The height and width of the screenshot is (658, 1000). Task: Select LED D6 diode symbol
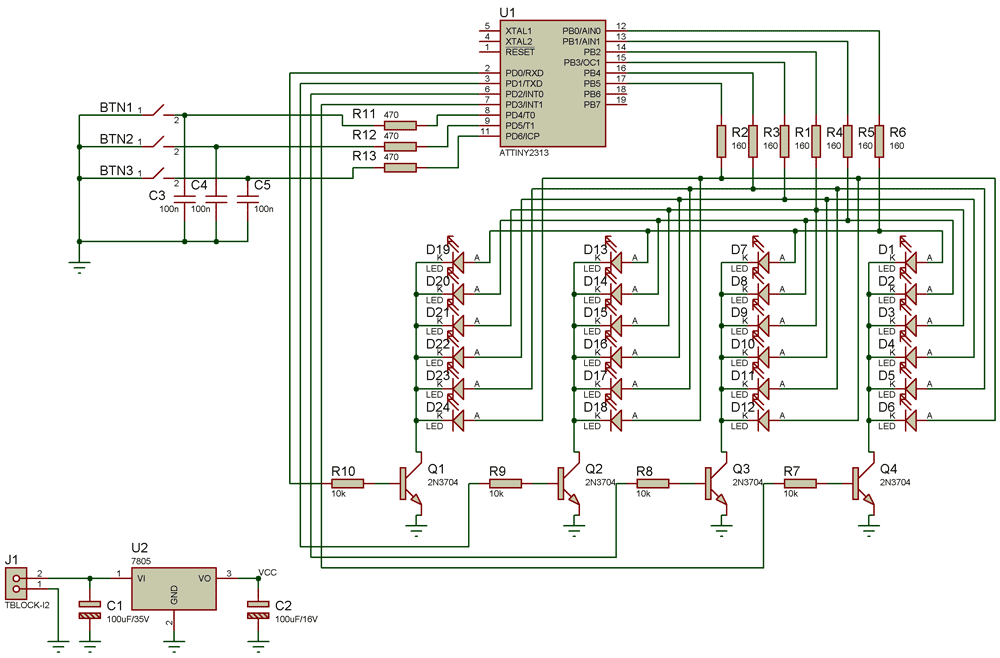pyautogui.click(x=909, y=419)
